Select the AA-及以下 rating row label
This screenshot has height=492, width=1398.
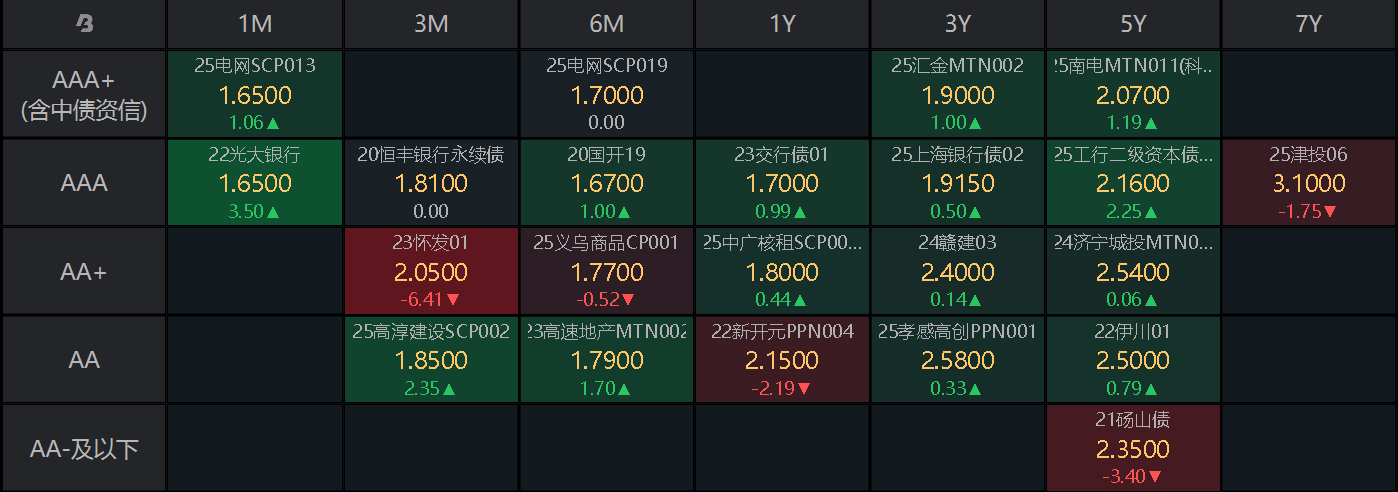(x=84, y=449)
